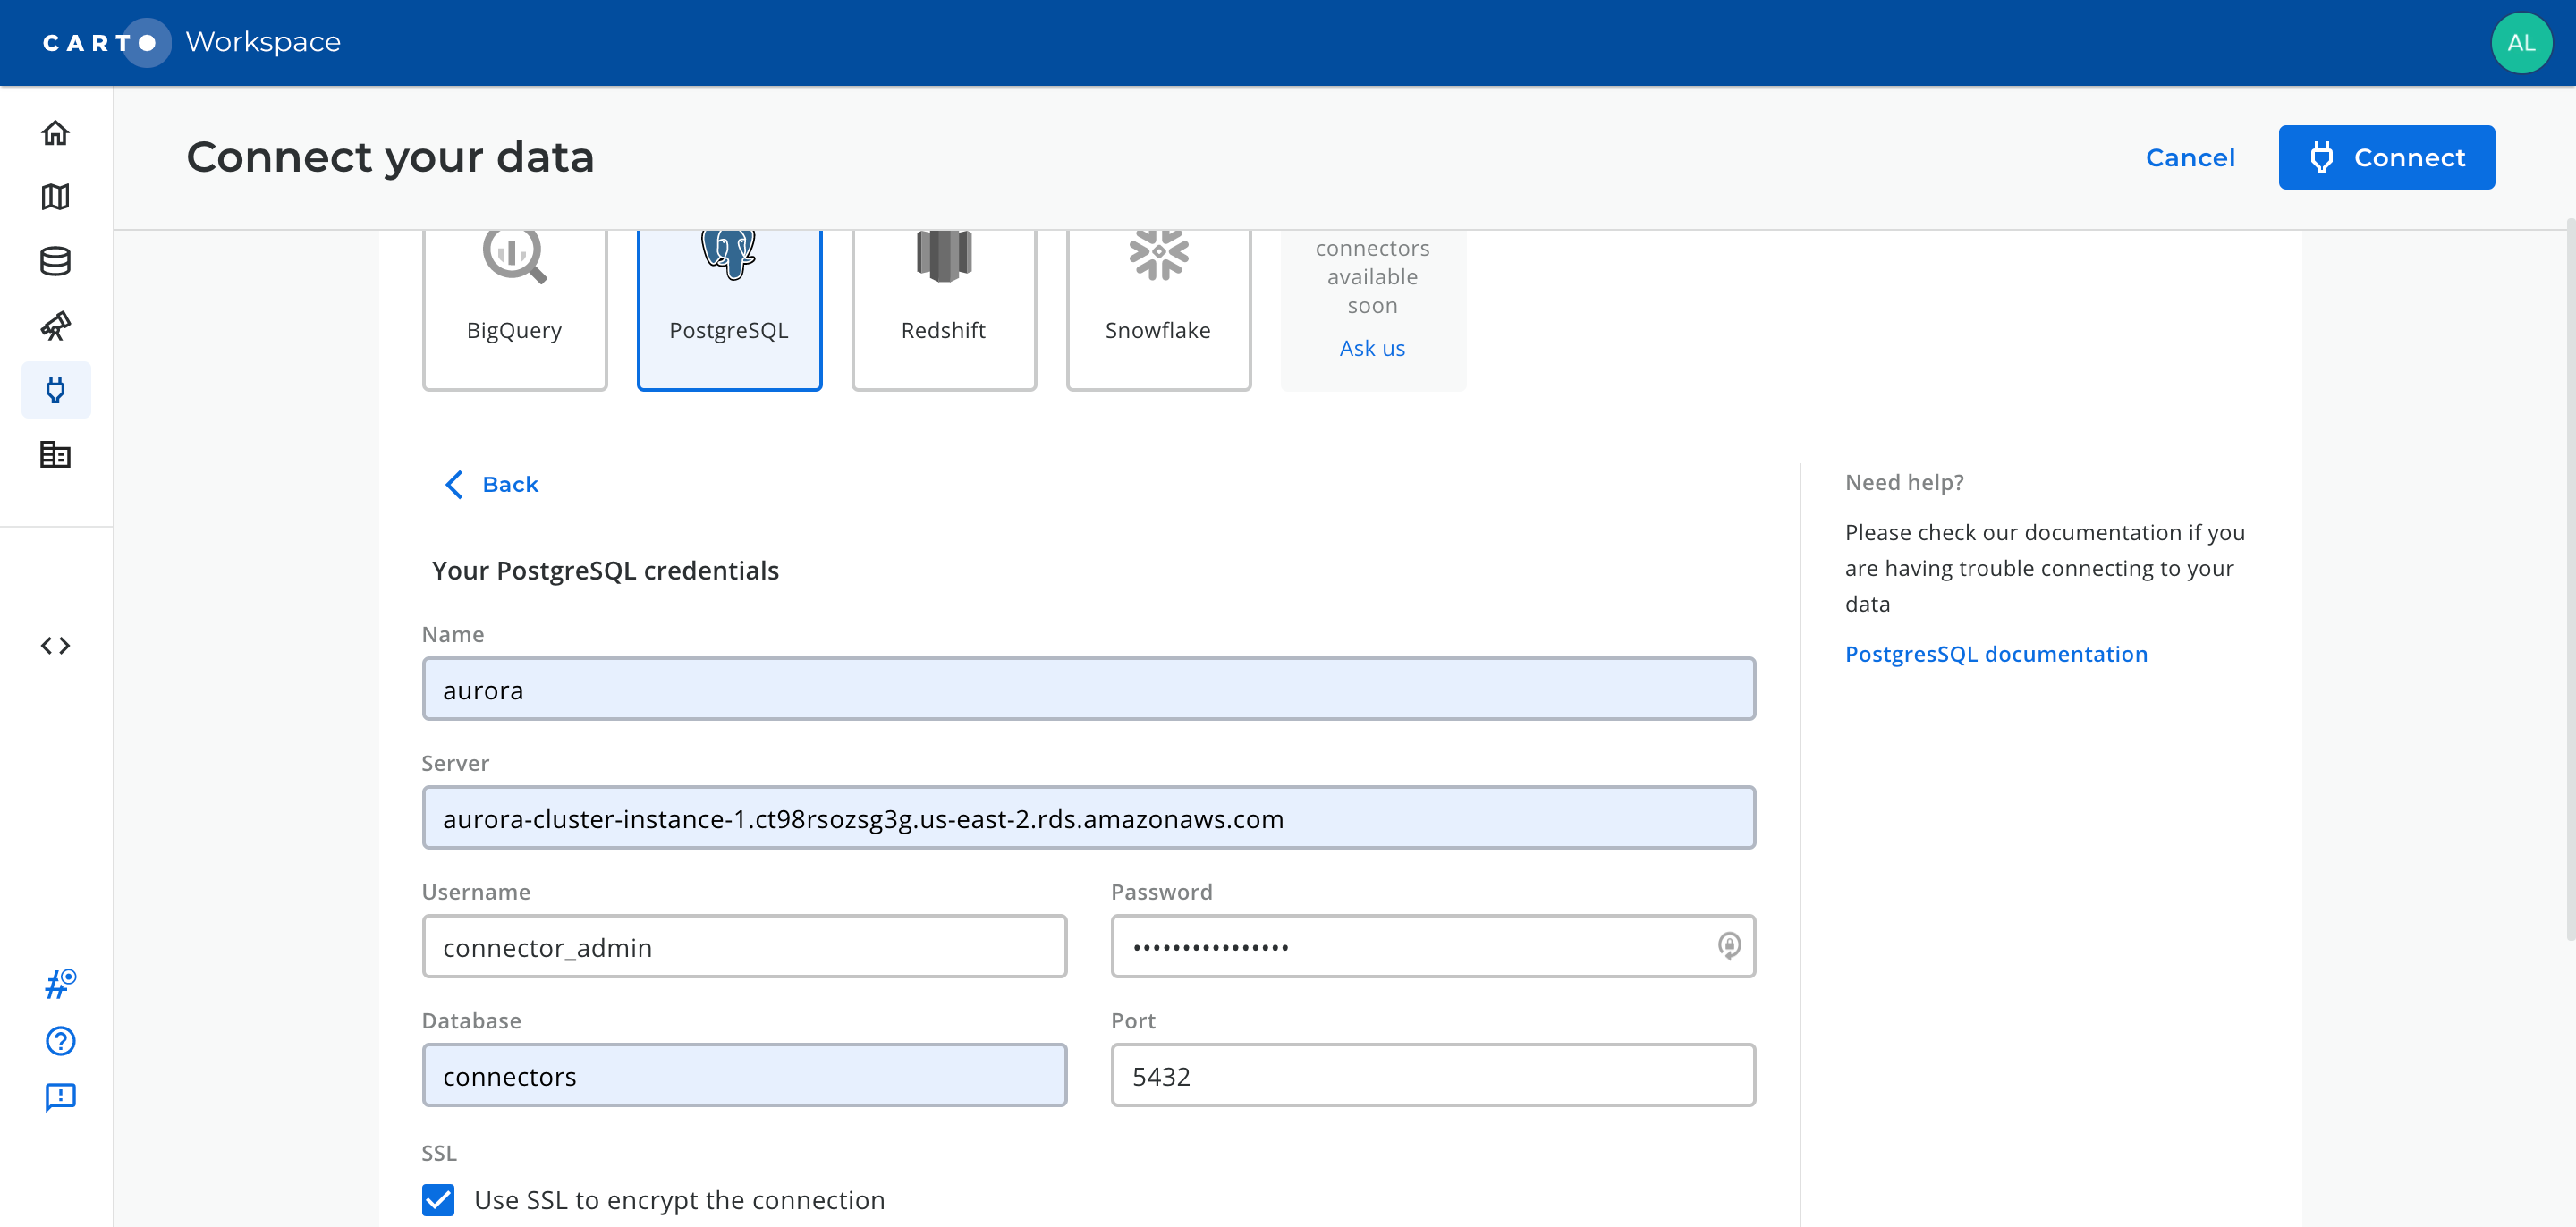This screenshot has height=1227, width=2576.
Task: Select the BigQuery connector card
Action: pyautogui.click(x=514, y=309)
